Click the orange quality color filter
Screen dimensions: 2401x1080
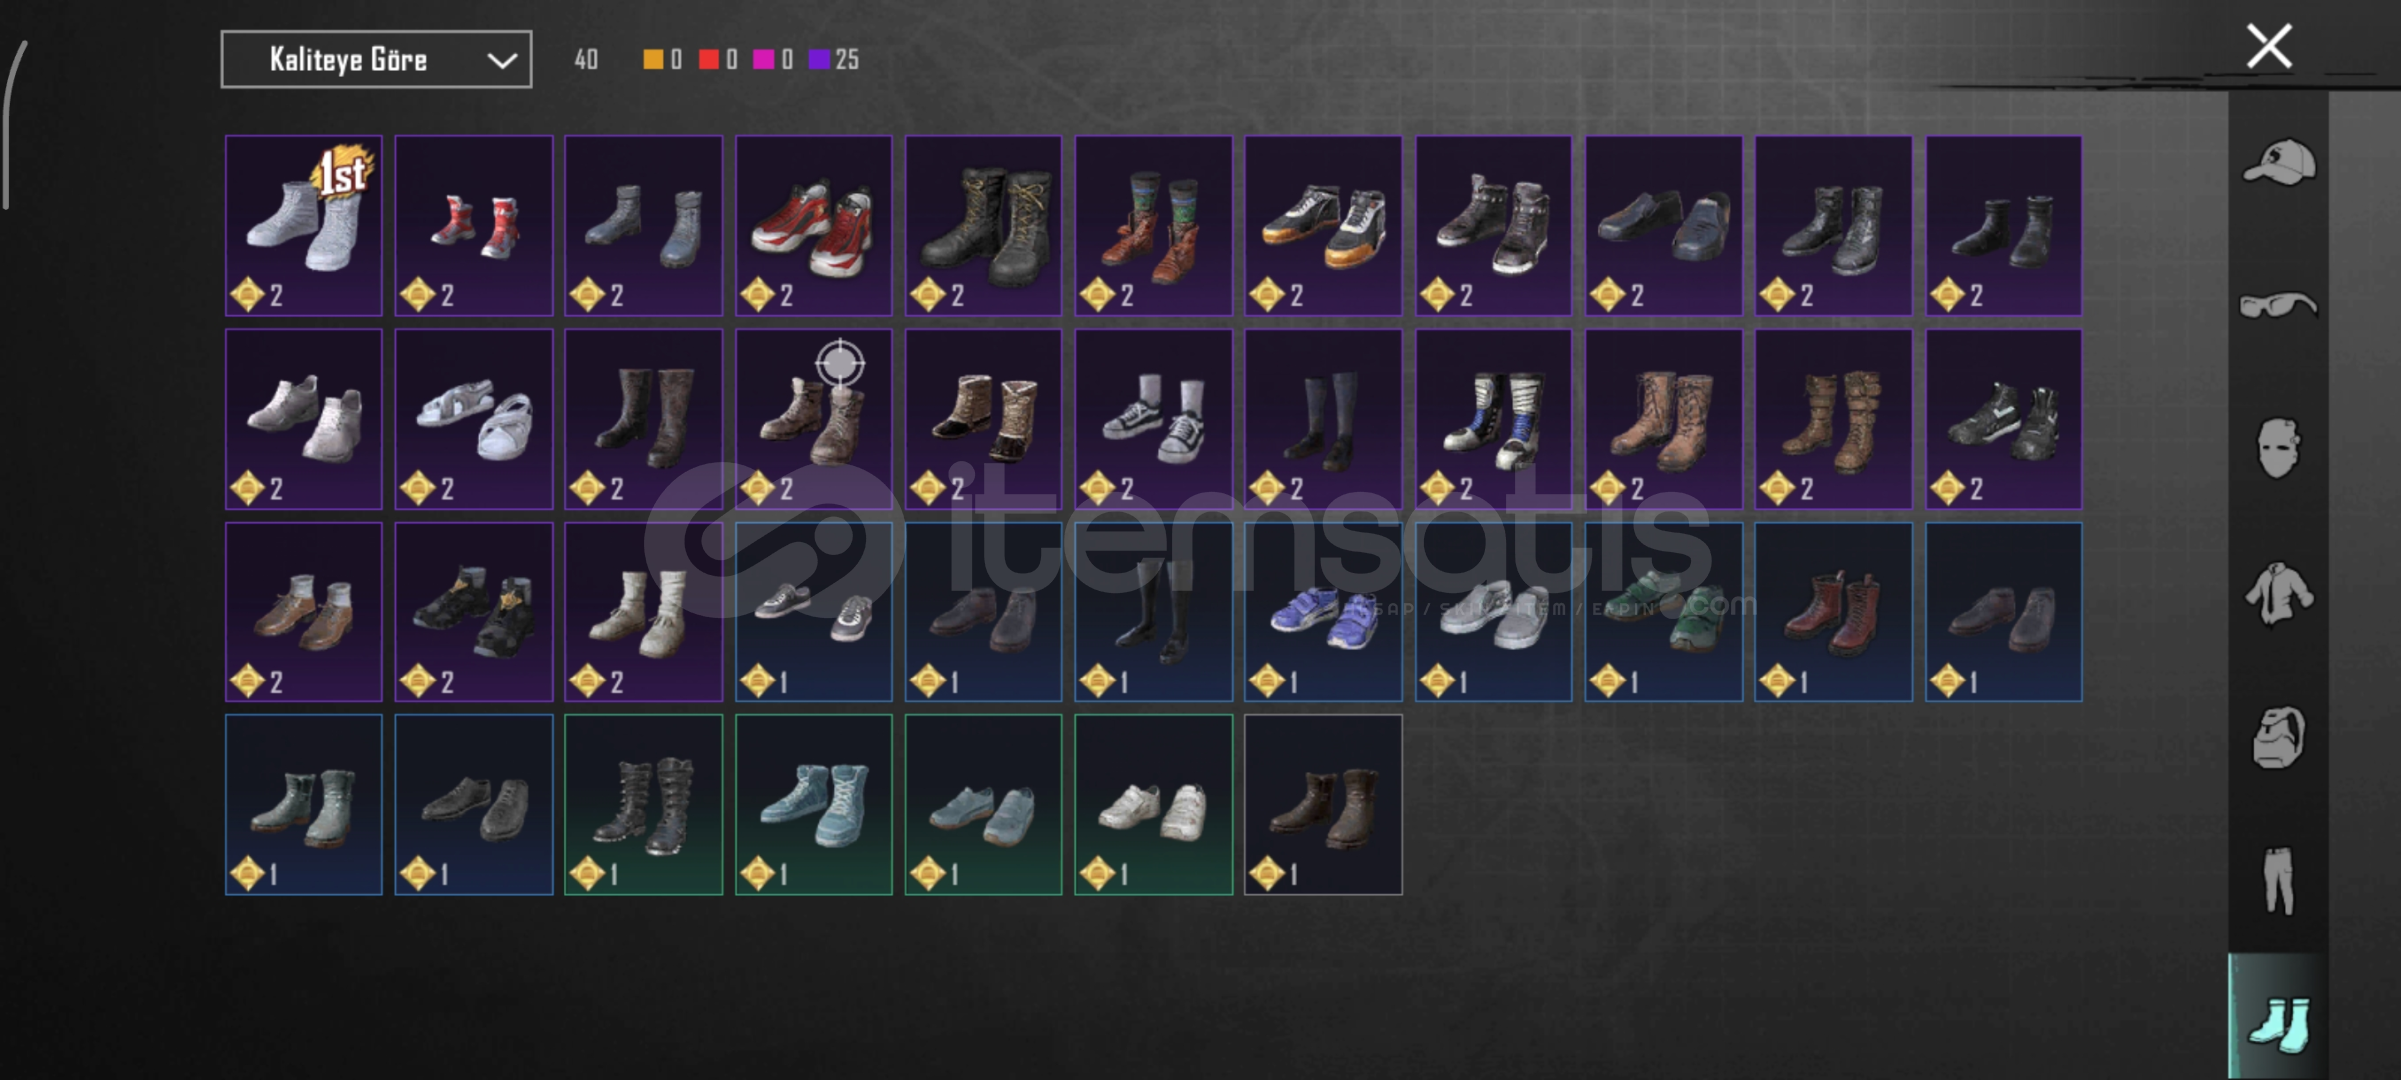(662, 60)
